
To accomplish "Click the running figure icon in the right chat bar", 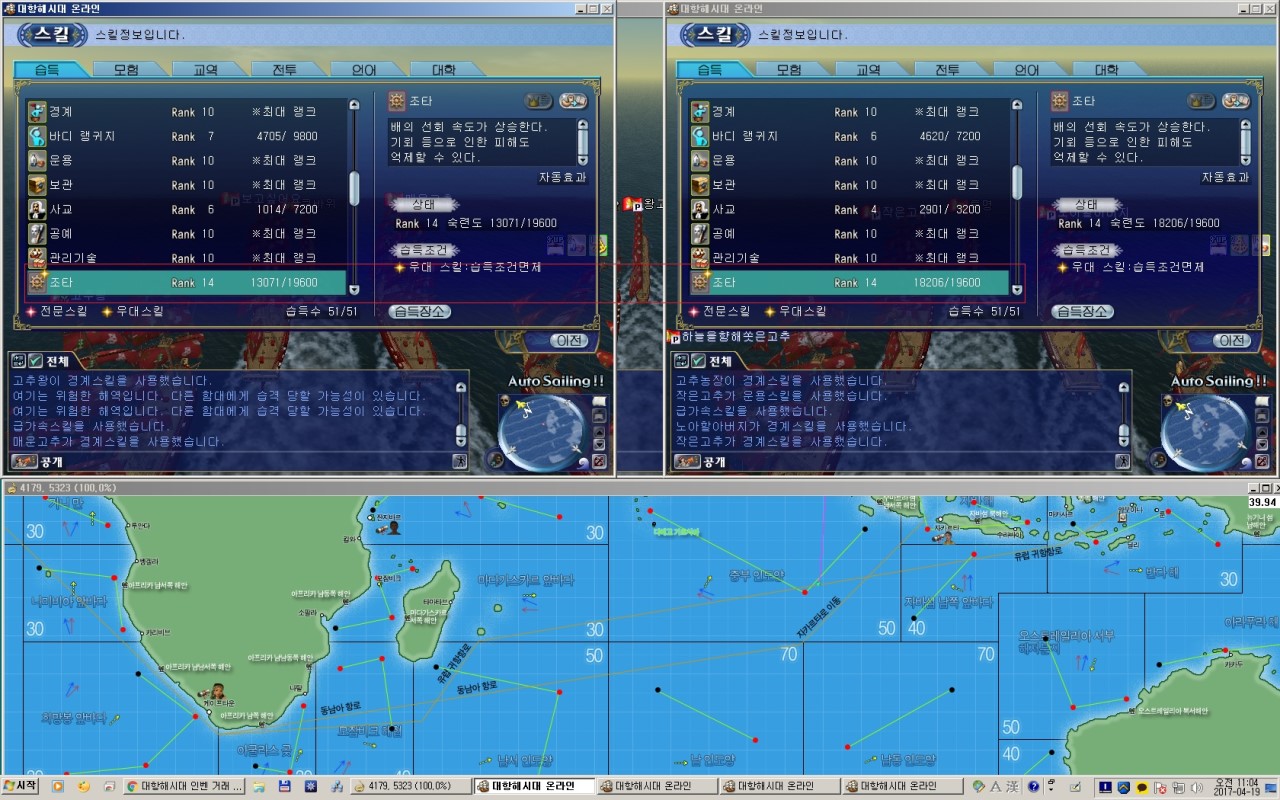I will pyautogui.click(x=1122, y=461).
